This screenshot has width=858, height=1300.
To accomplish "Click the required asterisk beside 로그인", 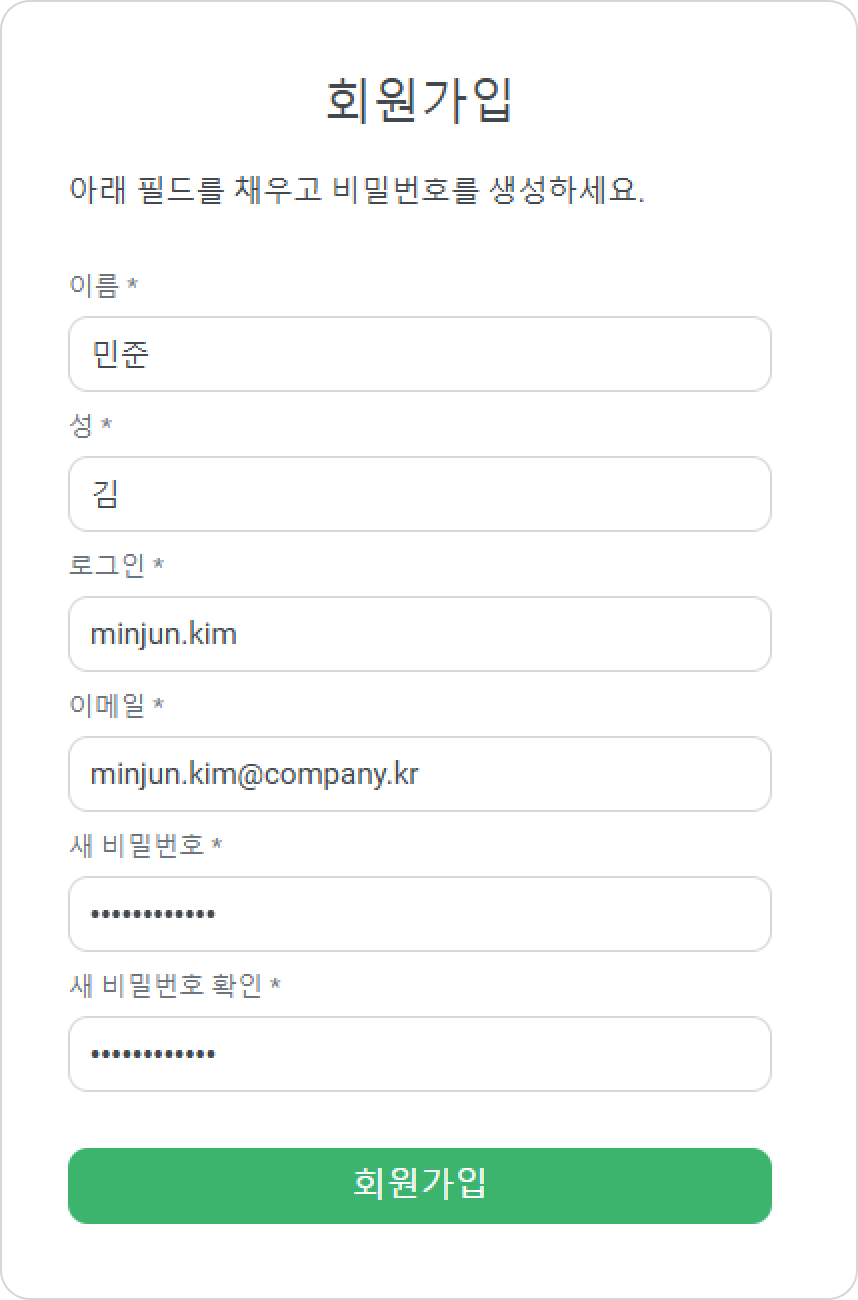I will (x=159, y=565).
